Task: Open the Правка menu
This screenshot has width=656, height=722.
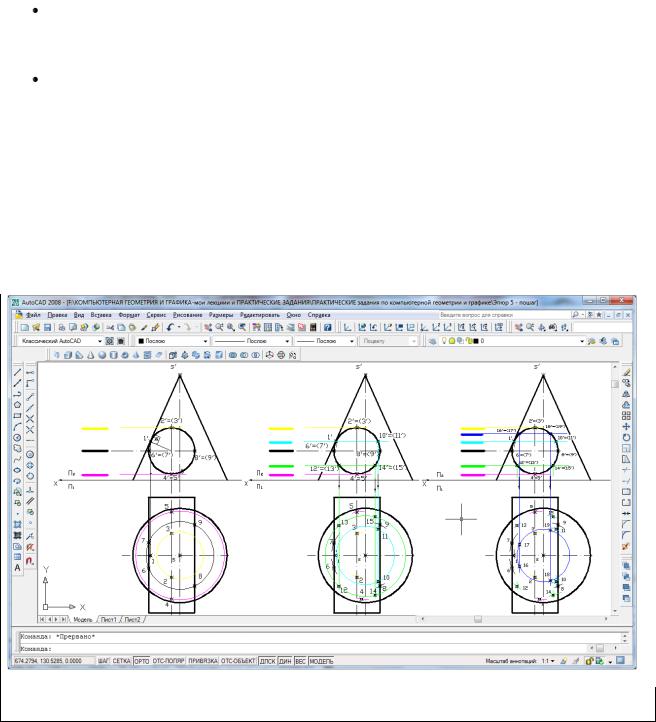Action: pyautogui.click(x=58, y=315)
